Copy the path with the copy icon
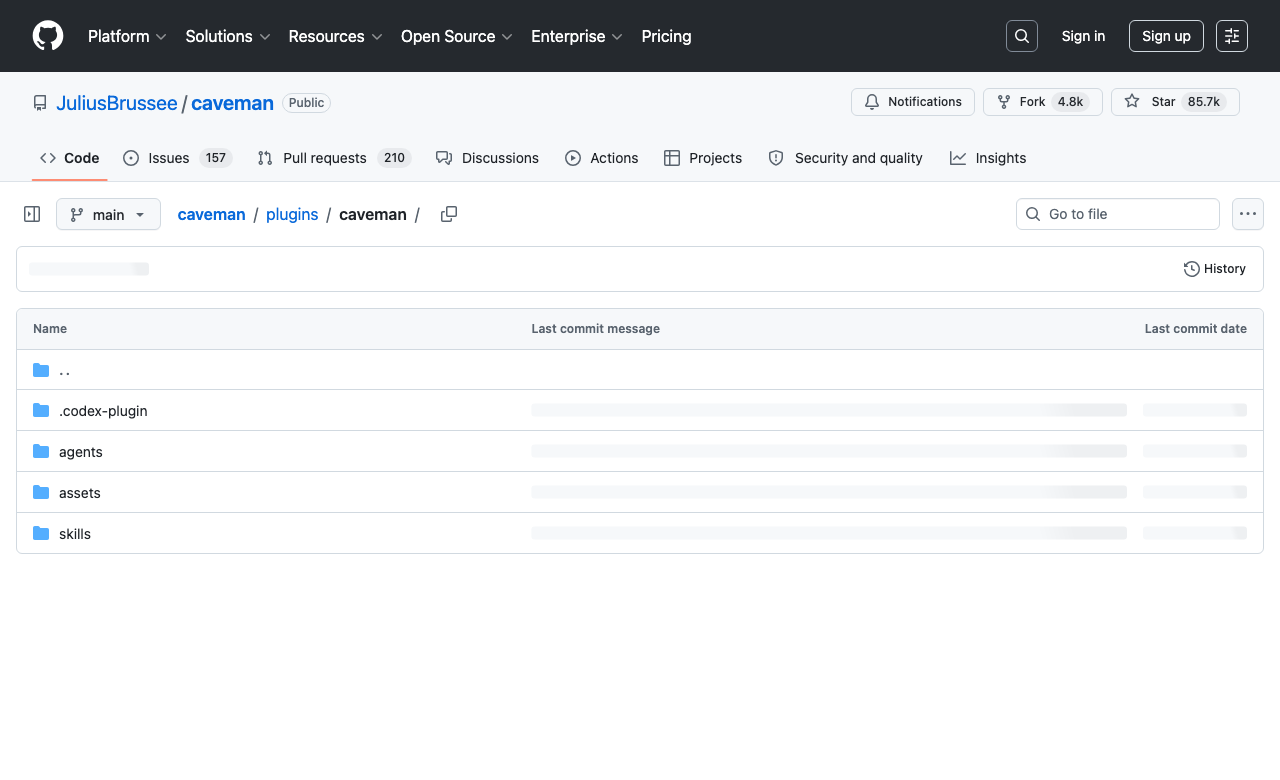Image resolution: width=1280 pixels, height=780 pixels. (449, 214)
